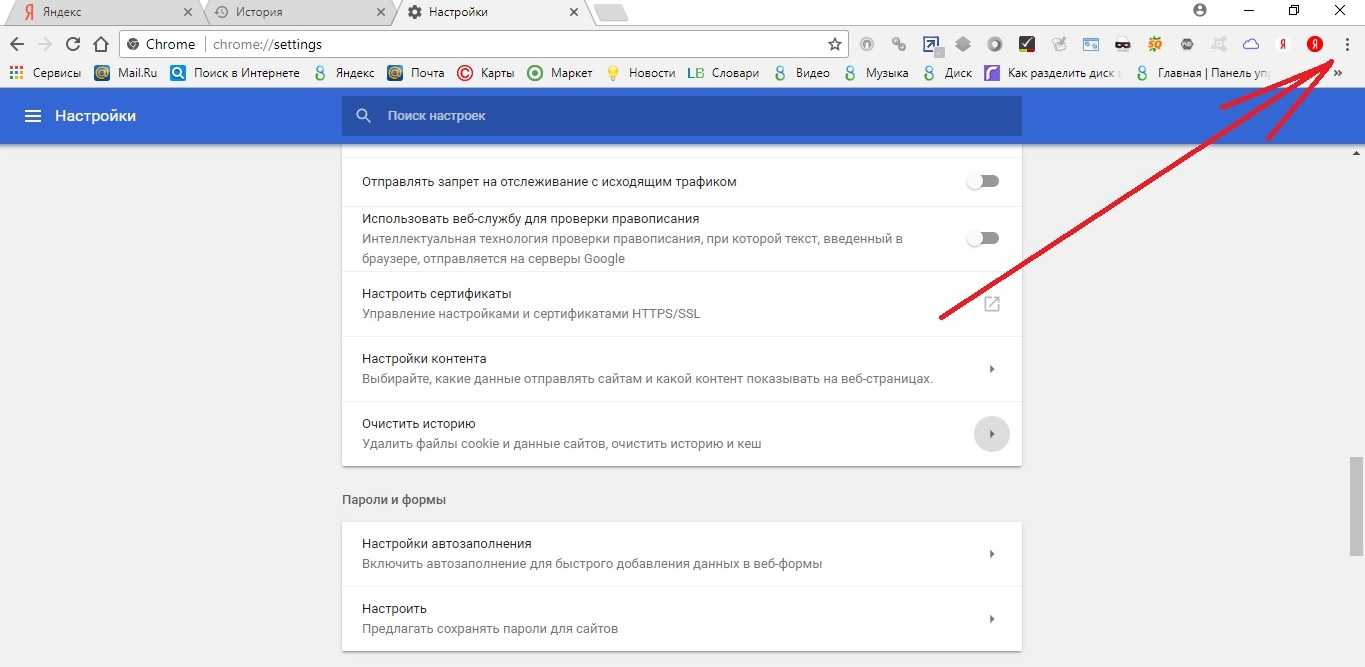Click the blue window screenshot extension icon
Screen dimensions: 1365x667
pyautogui.click(x=1091, y=44)
